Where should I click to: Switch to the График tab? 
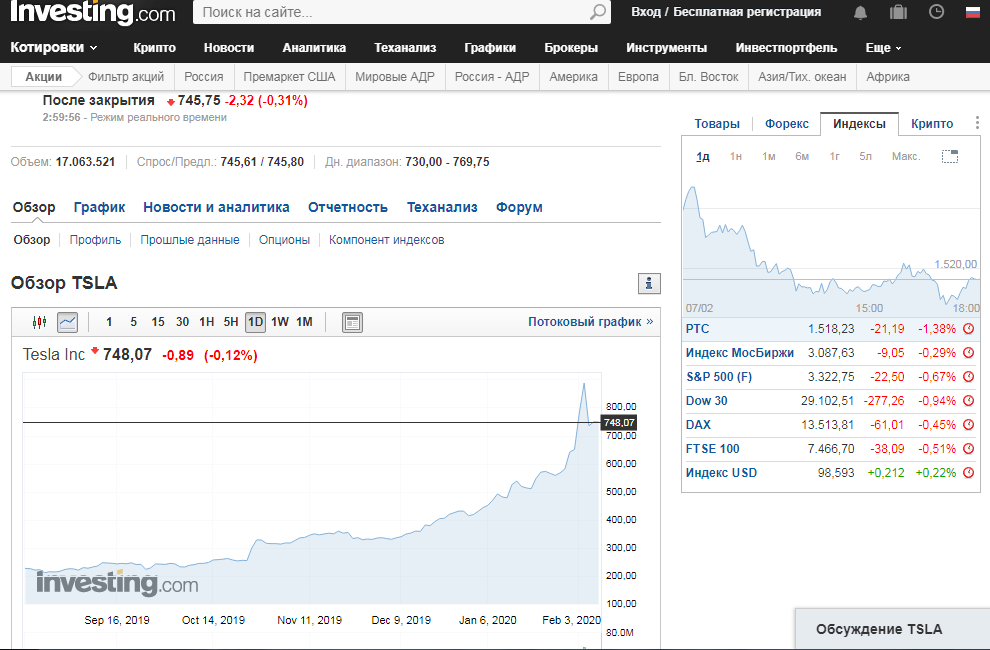point(99,207)
